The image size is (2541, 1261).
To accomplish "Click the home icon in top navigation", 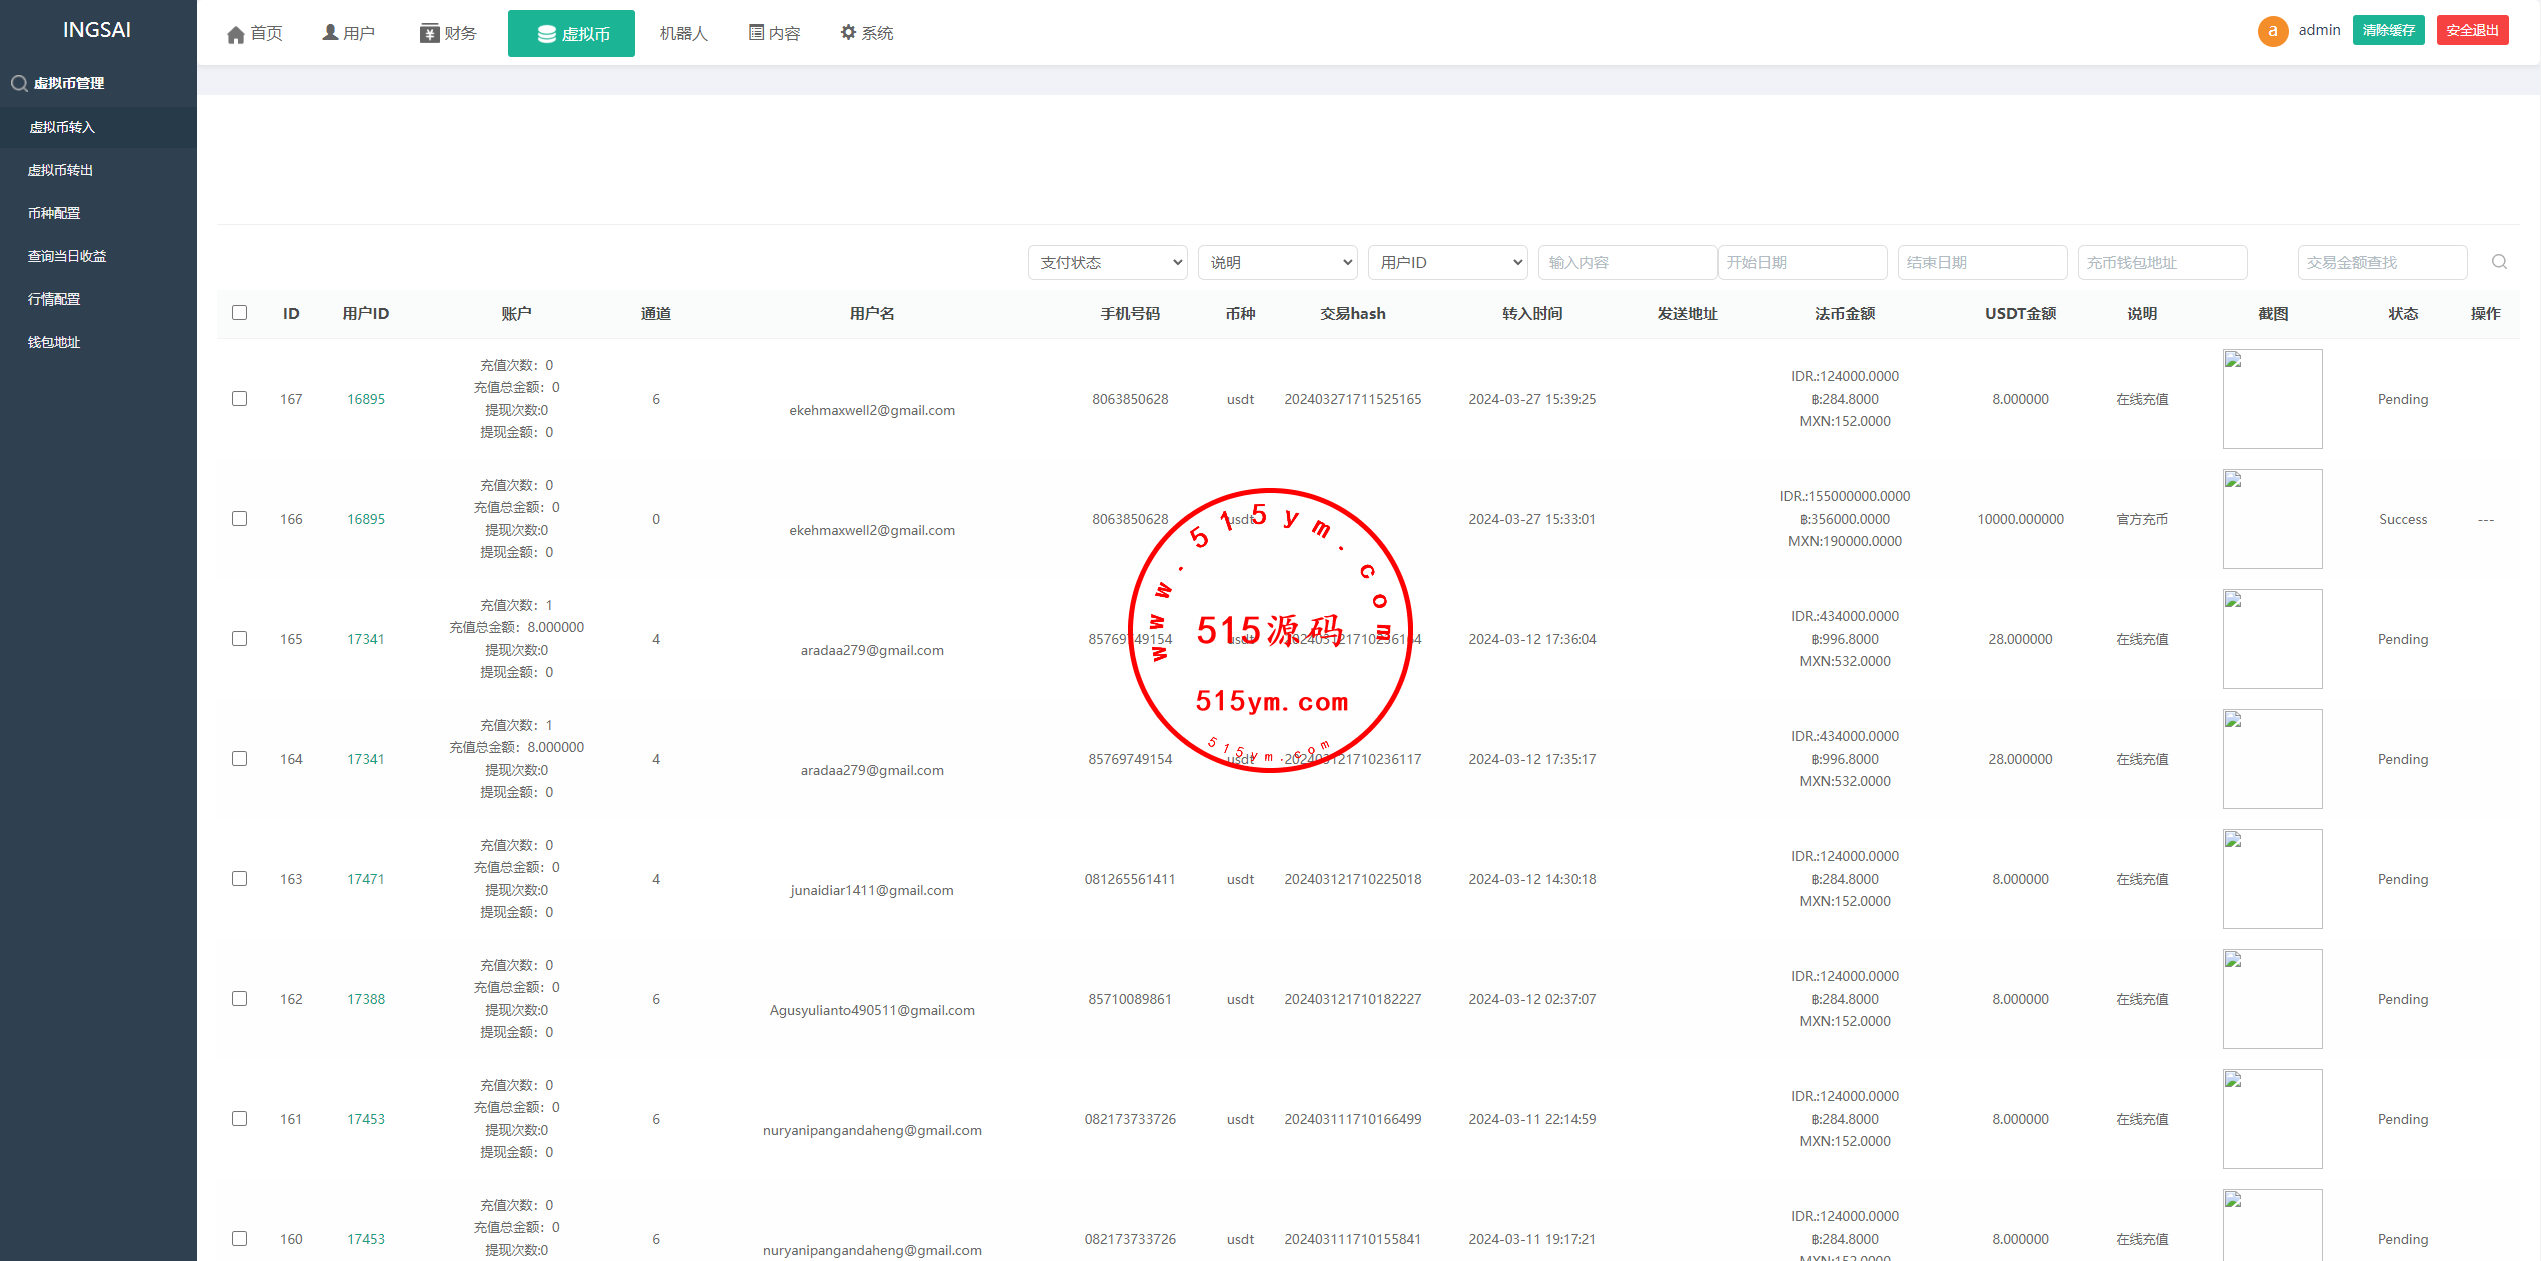I will pyautogui.click(x=236, y=35).
